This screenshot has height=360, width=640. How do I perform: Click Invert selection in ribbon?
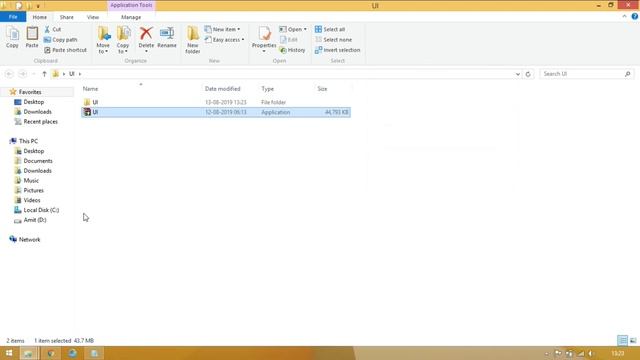click(x=338, y=50)
